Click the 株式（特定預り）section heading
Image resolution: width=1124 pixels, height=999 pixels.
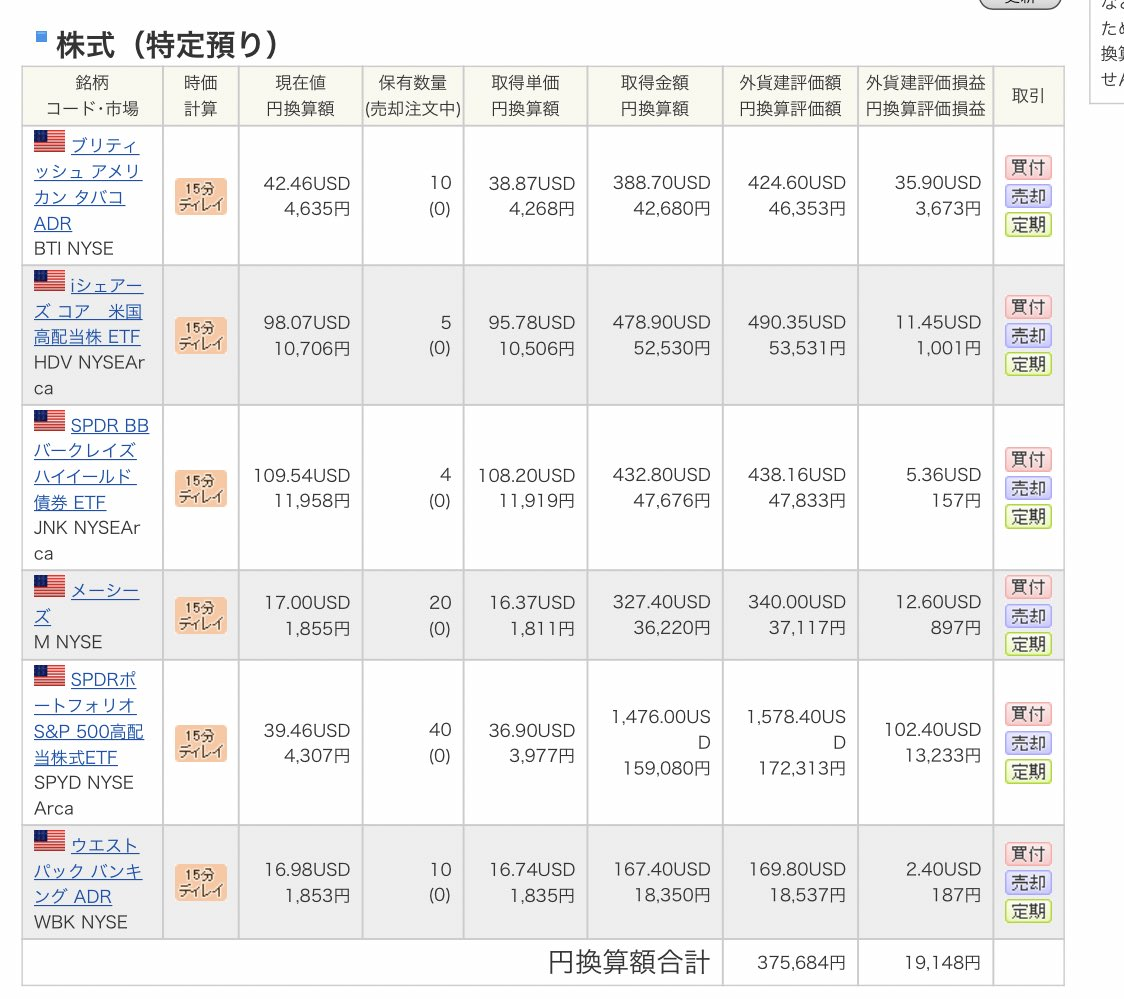(167, 45)
